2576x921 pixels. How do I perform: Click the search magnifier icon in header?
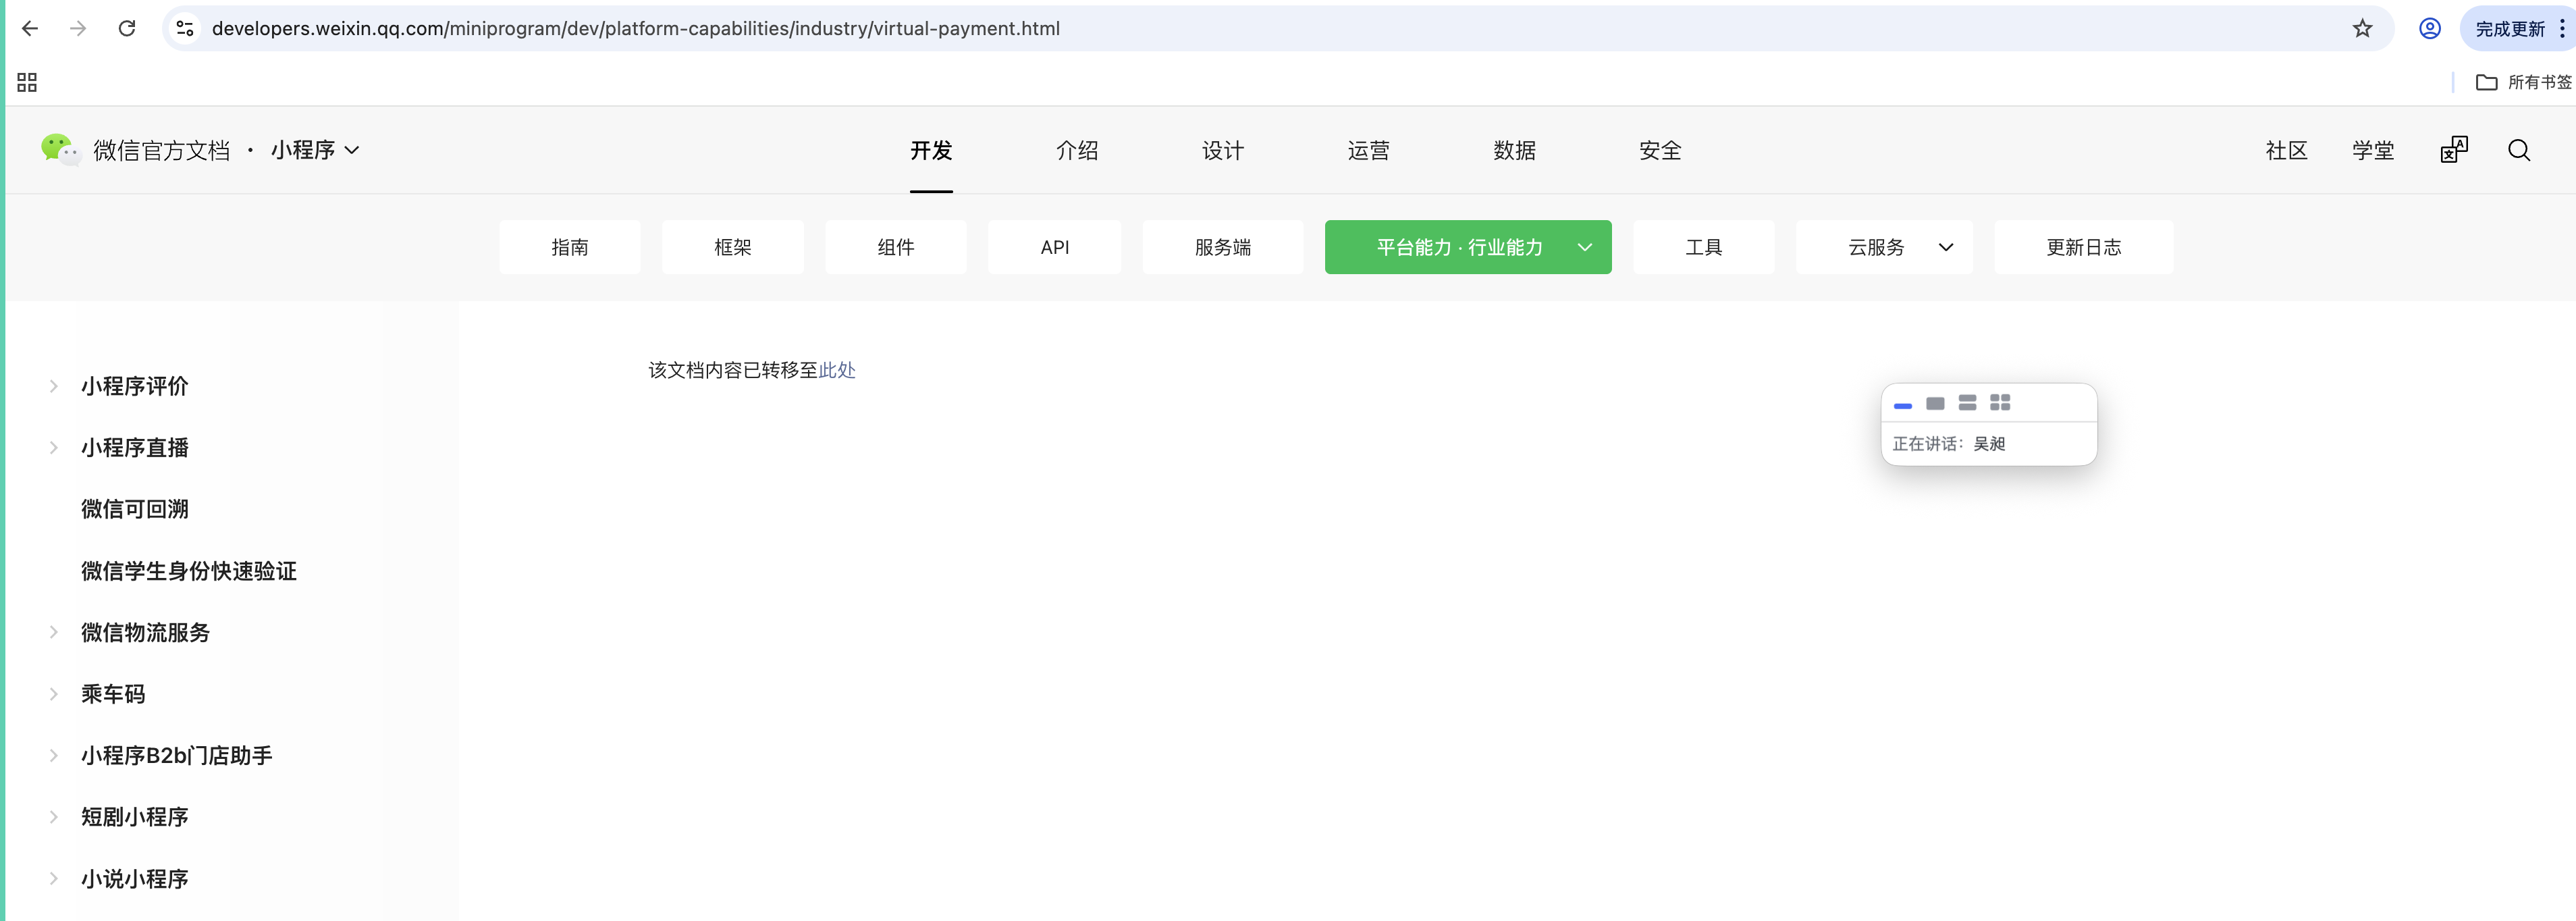(2518, 150)
